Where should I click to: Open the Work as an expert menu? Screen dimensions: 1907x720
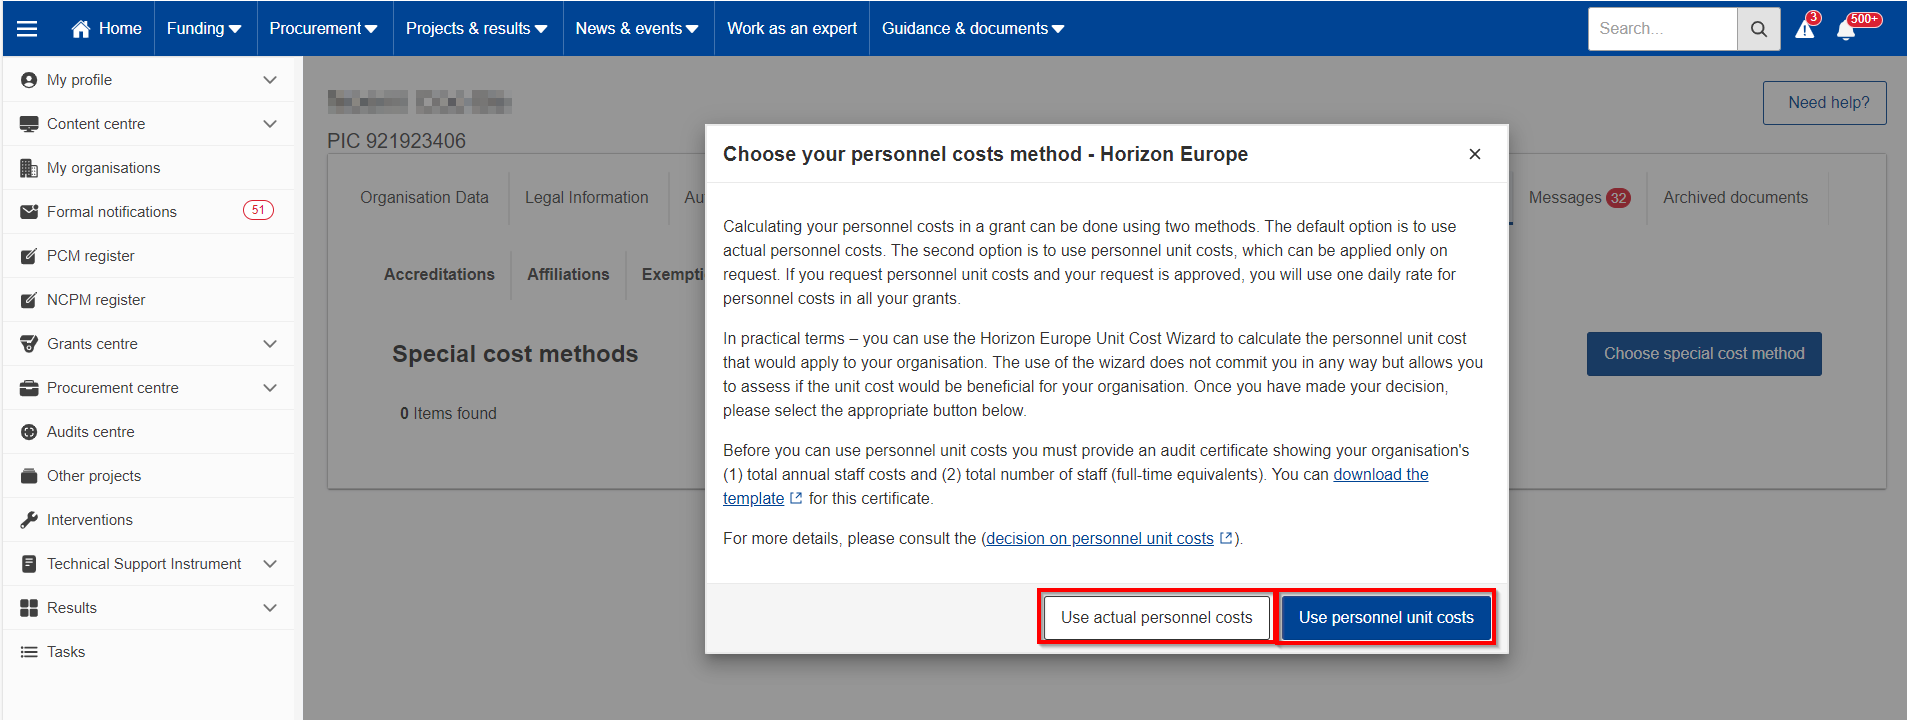coord(792,29)
